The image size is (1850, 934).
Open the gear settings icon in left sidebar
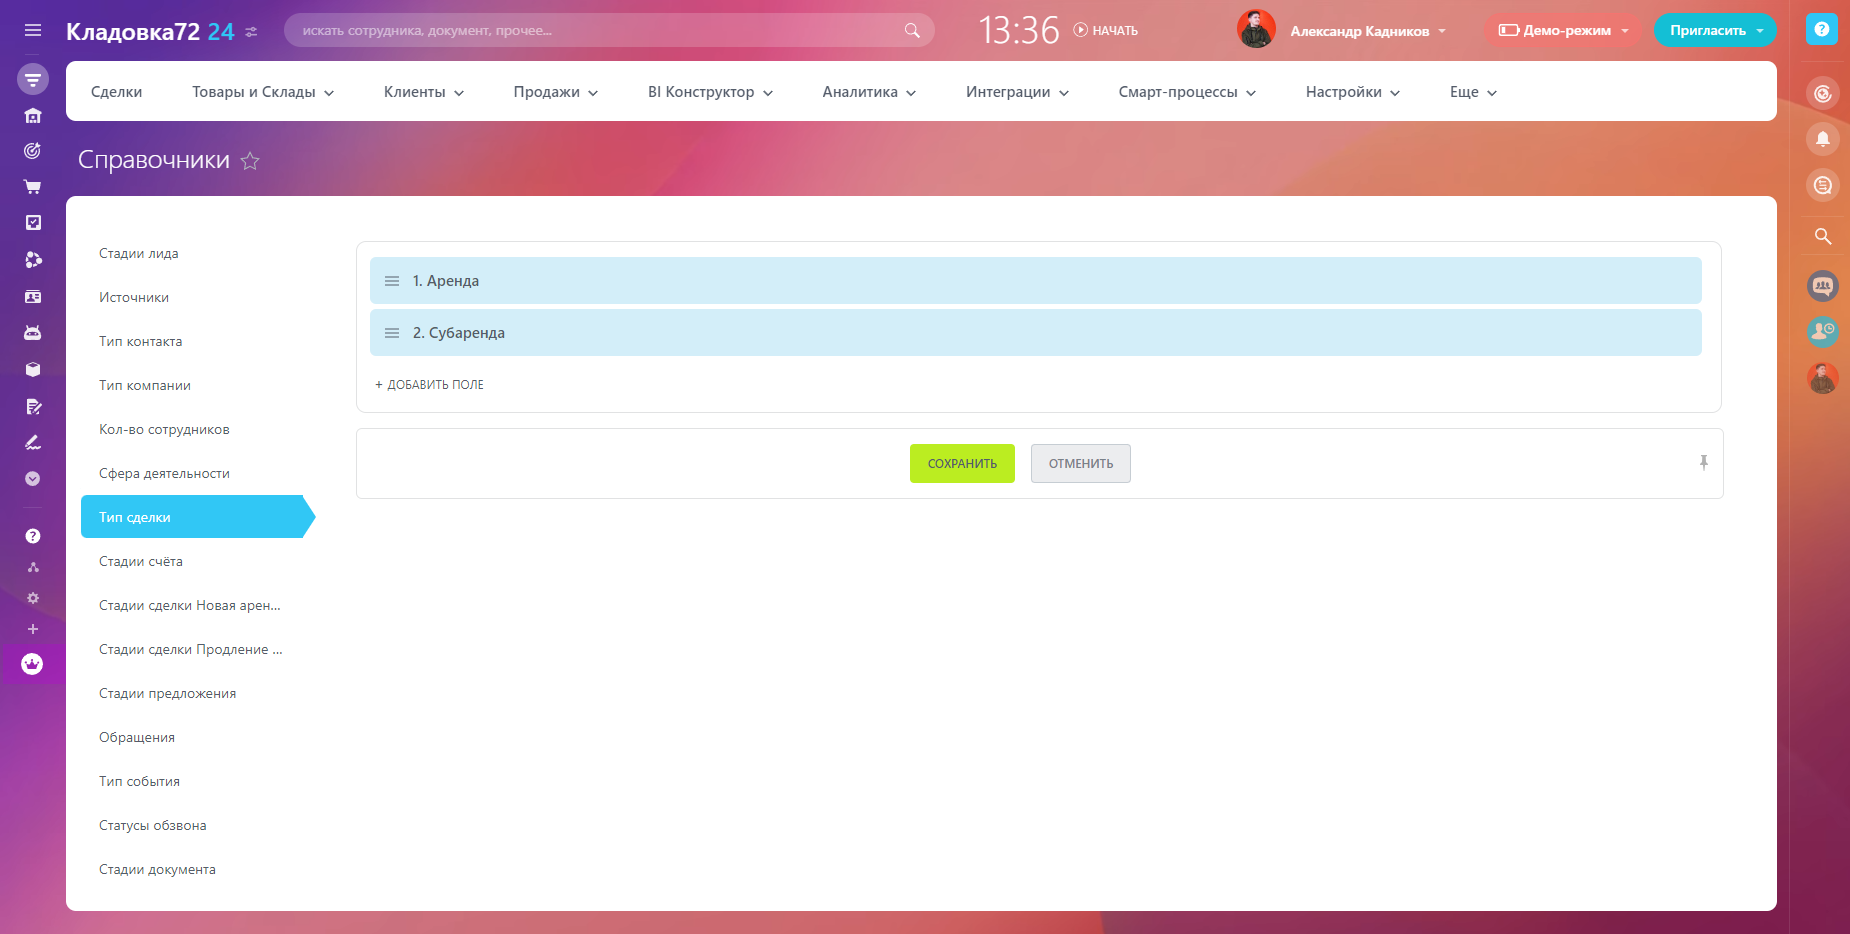pyautogui.click(x=33, y=598)
